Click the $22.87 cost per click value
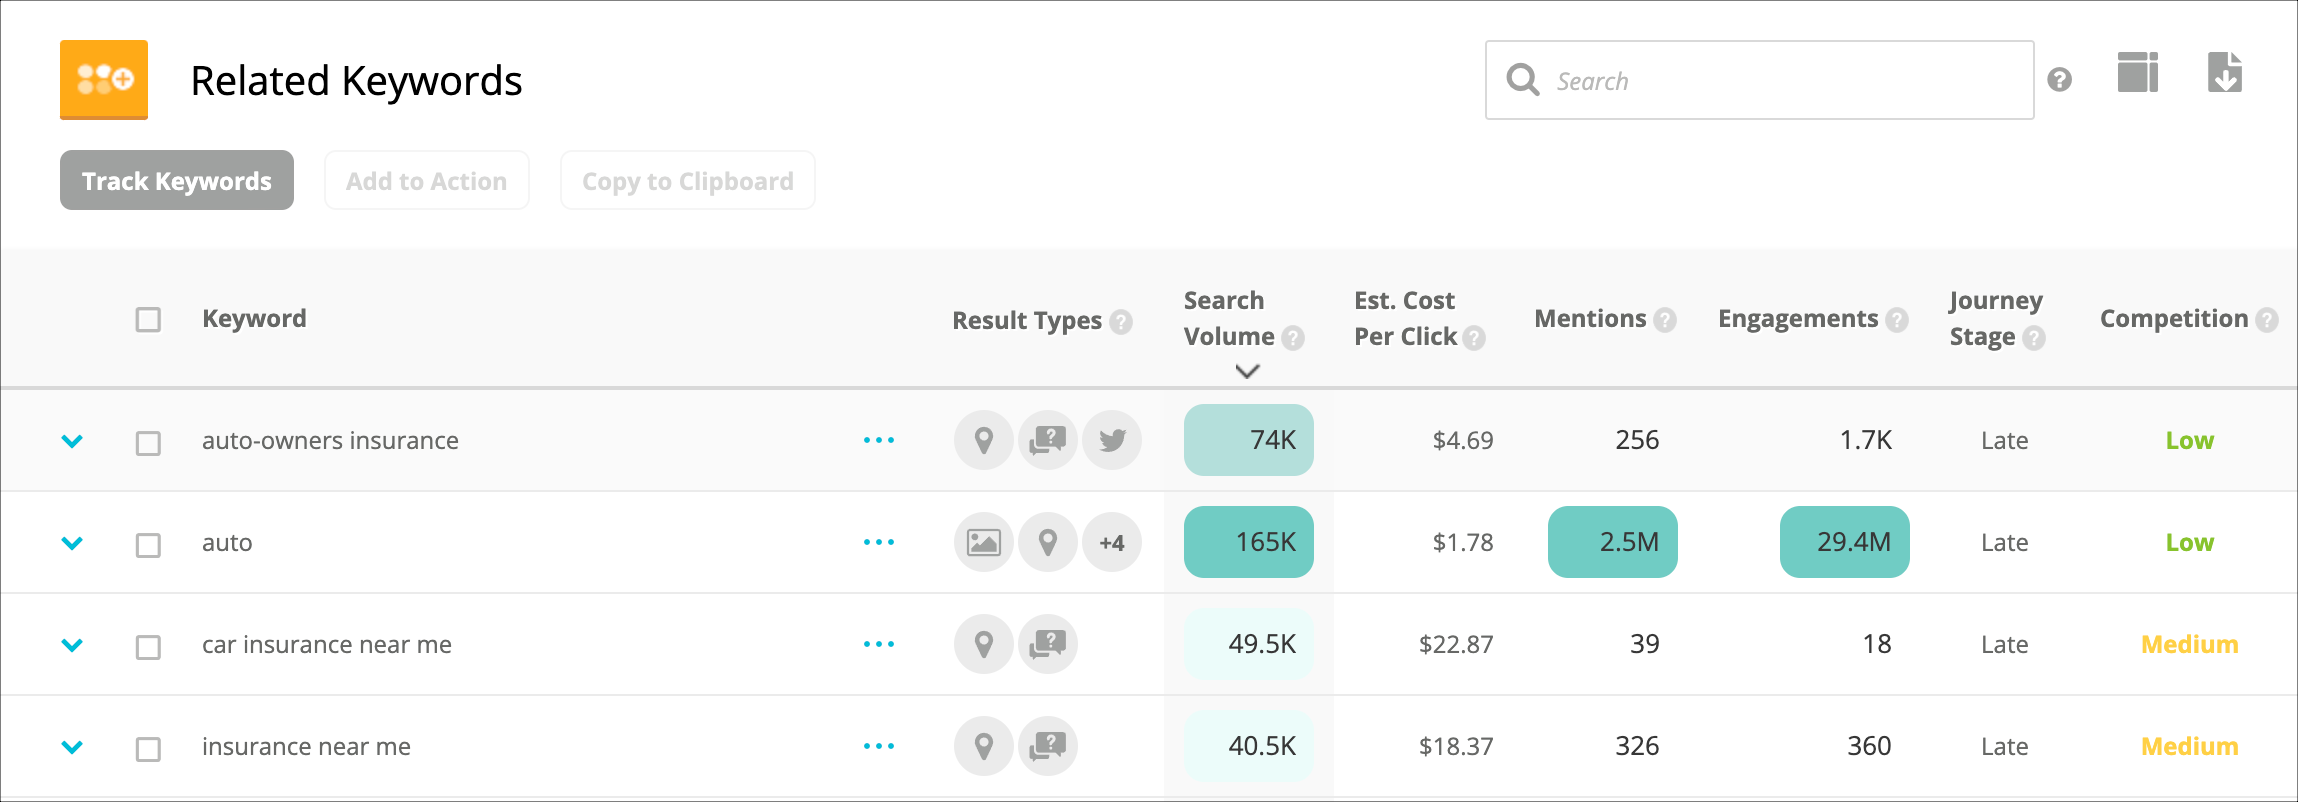This screenshot has width=2298, height=802. coord(1456,645)
